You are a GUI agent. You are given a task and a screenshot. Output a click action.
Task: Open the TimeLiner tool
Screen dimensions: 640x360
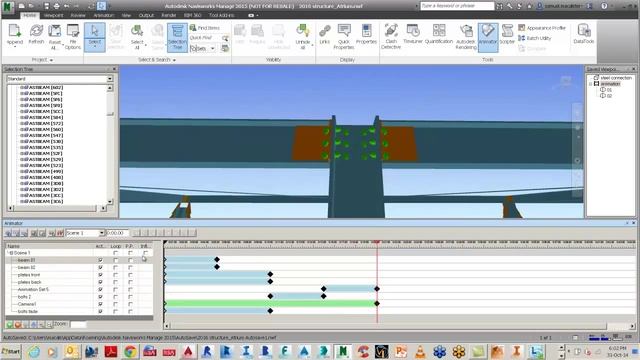[413, 34]
